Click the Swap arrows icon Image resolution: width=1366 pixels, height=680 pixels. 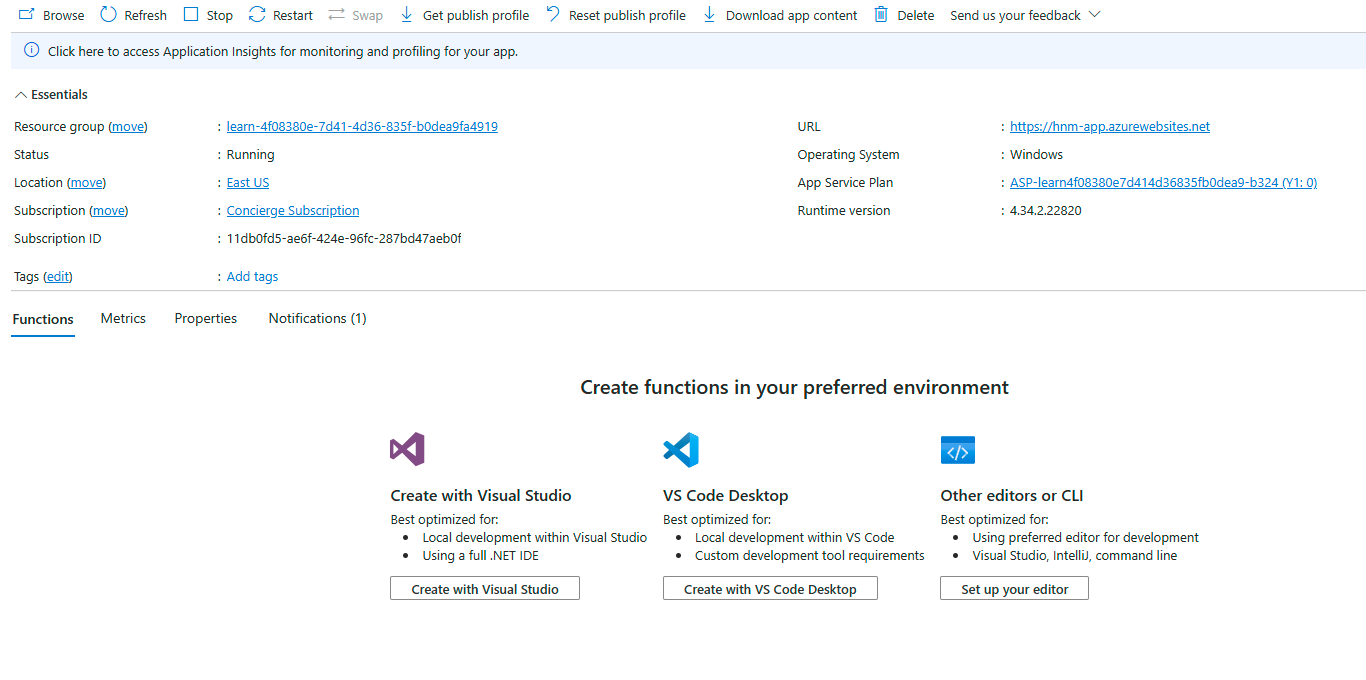[336, 15]
